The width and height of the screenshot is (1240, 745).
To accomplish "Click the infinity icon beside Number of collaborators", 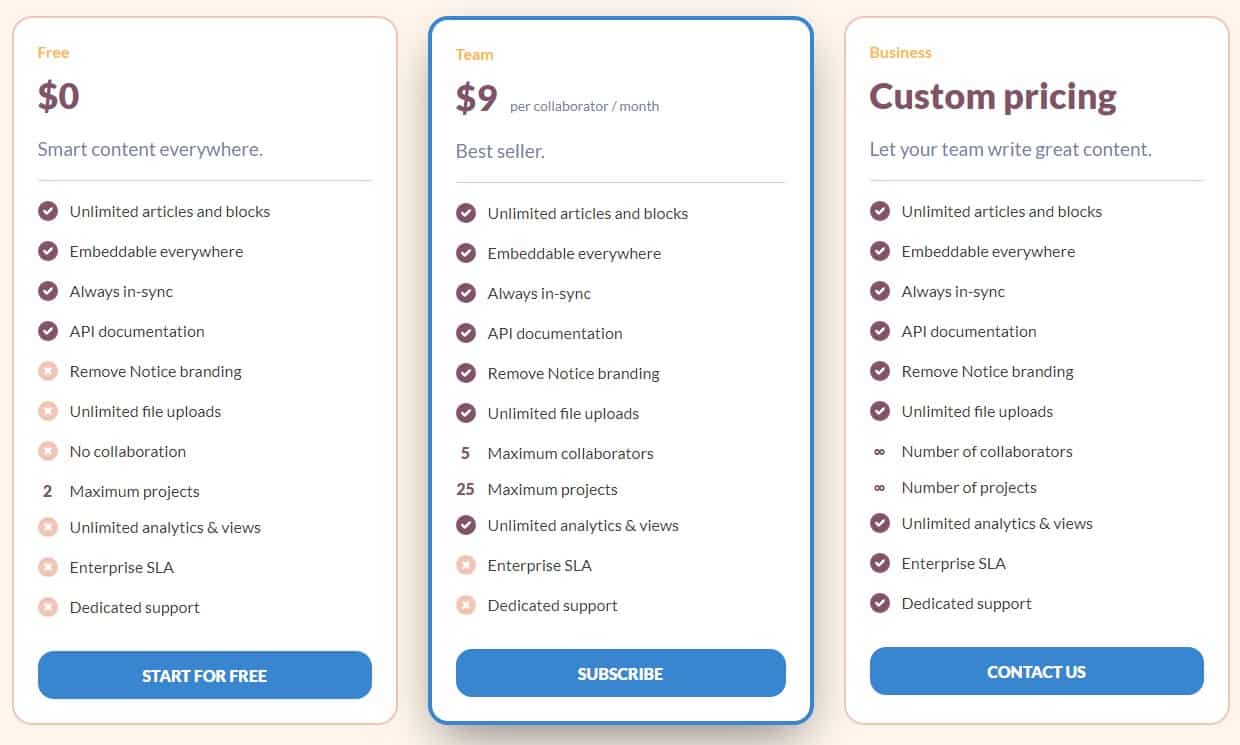I will coord(880,451).
